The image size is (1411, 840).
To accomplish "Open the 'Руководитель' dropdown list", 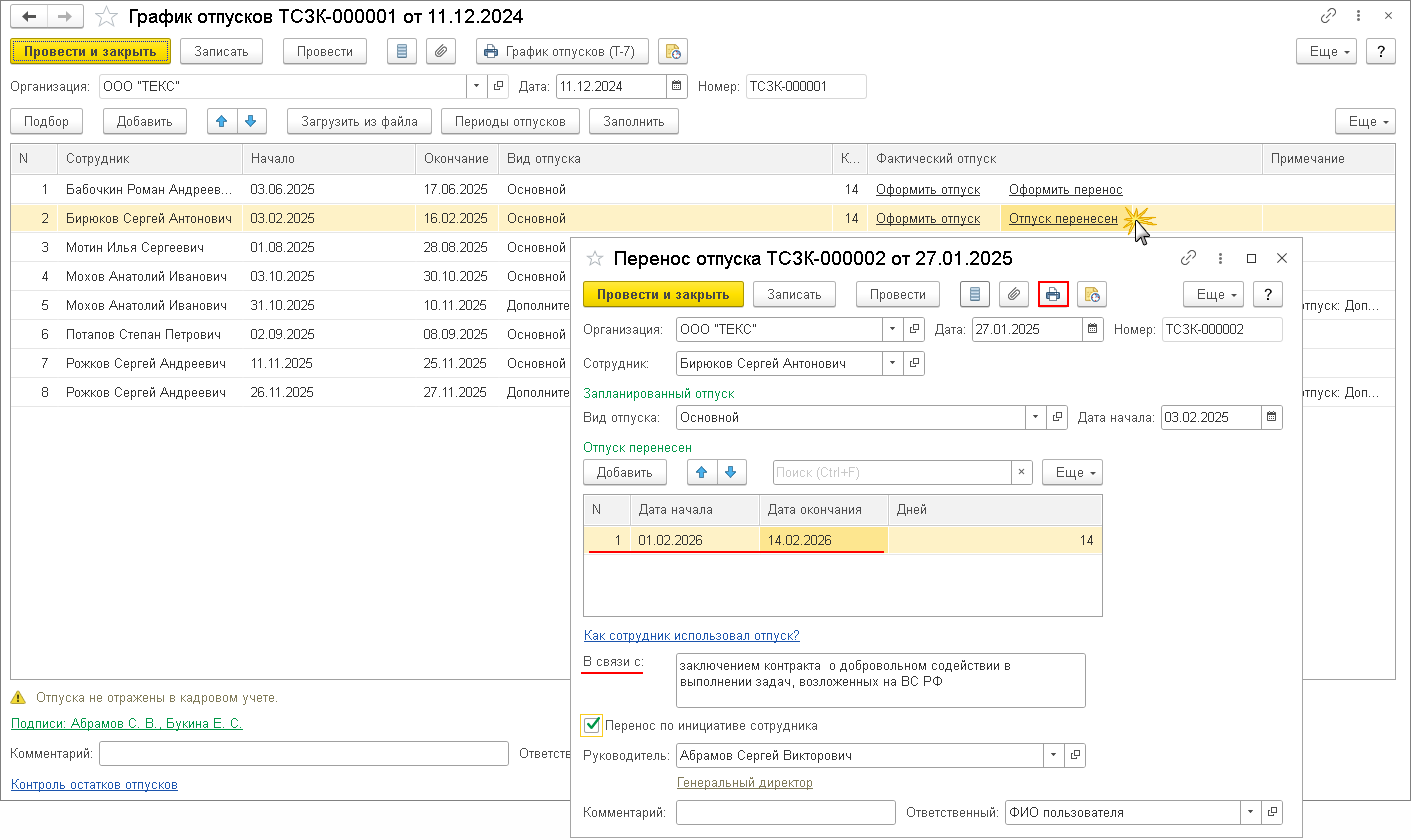I will coord(1052,756).
